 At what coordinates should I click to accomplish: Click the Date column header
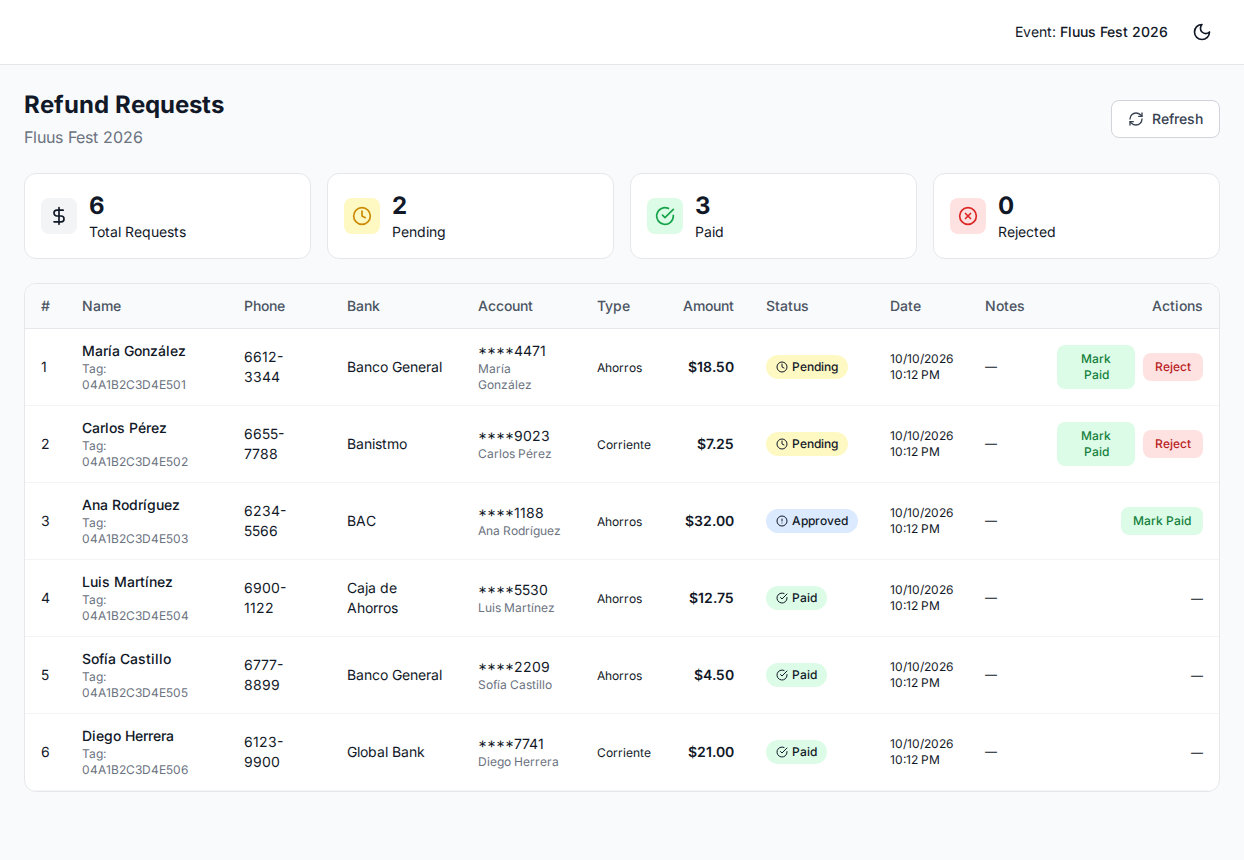pos(906,306)
